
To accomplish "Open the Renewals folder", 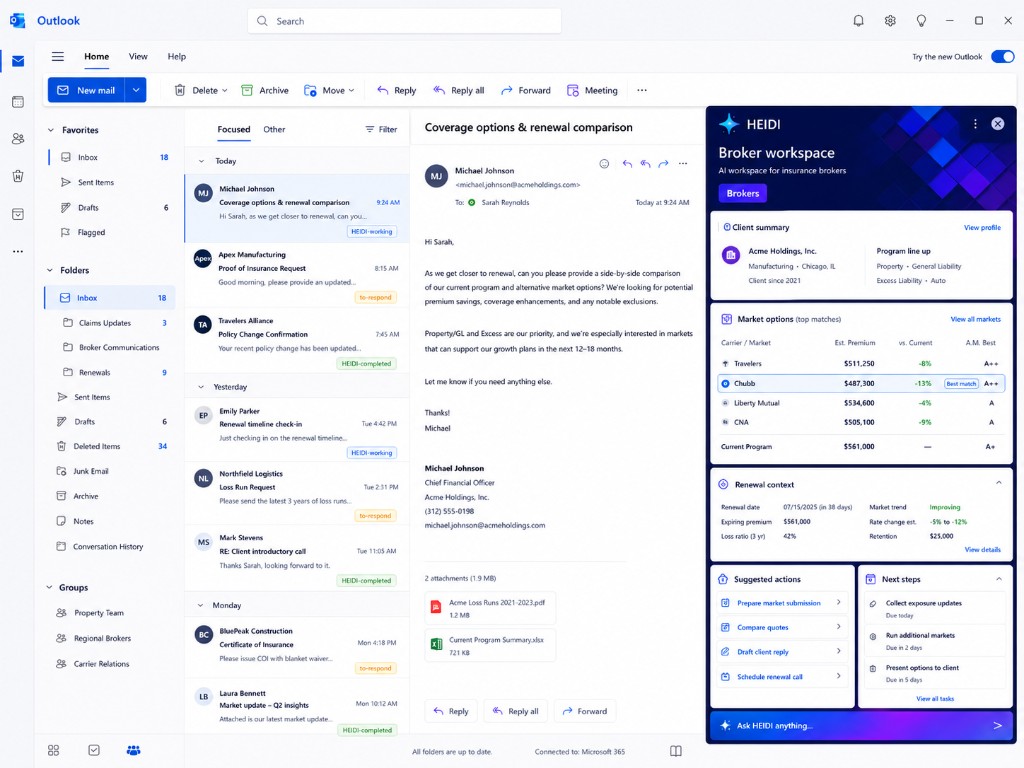I will point(110,372).
